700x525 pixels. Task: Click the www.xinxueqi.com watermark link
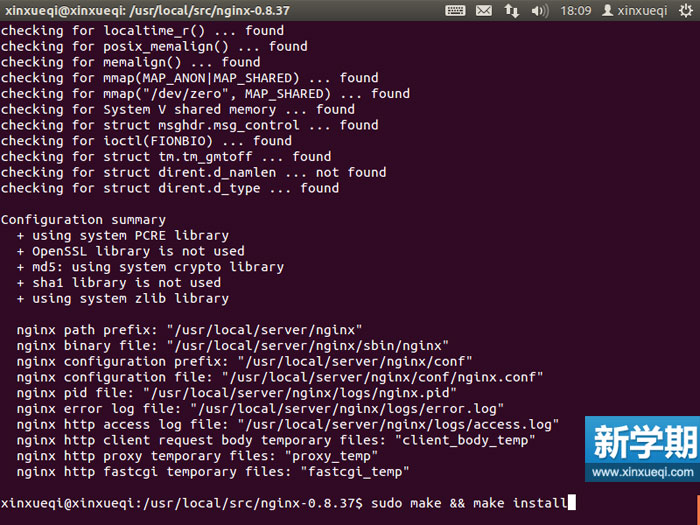[x=642, y=470]
